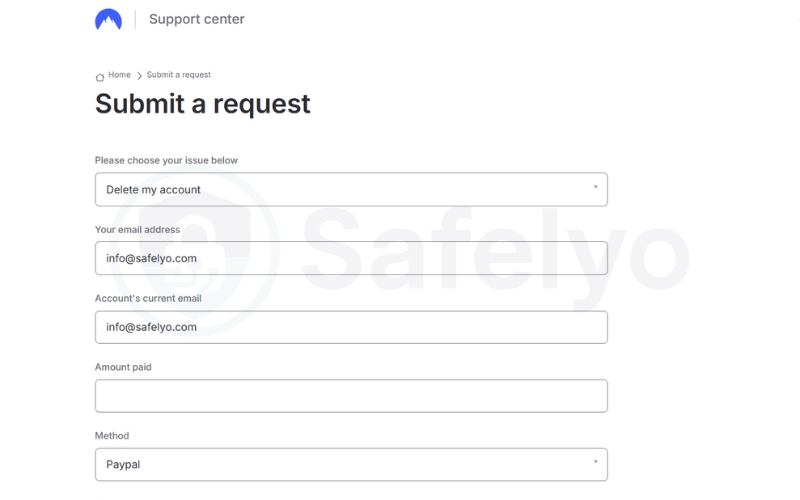This screenshot has width=800, height=500.
Task: Click the arrow on the Paypal dropdown
Action: point(595,462)
